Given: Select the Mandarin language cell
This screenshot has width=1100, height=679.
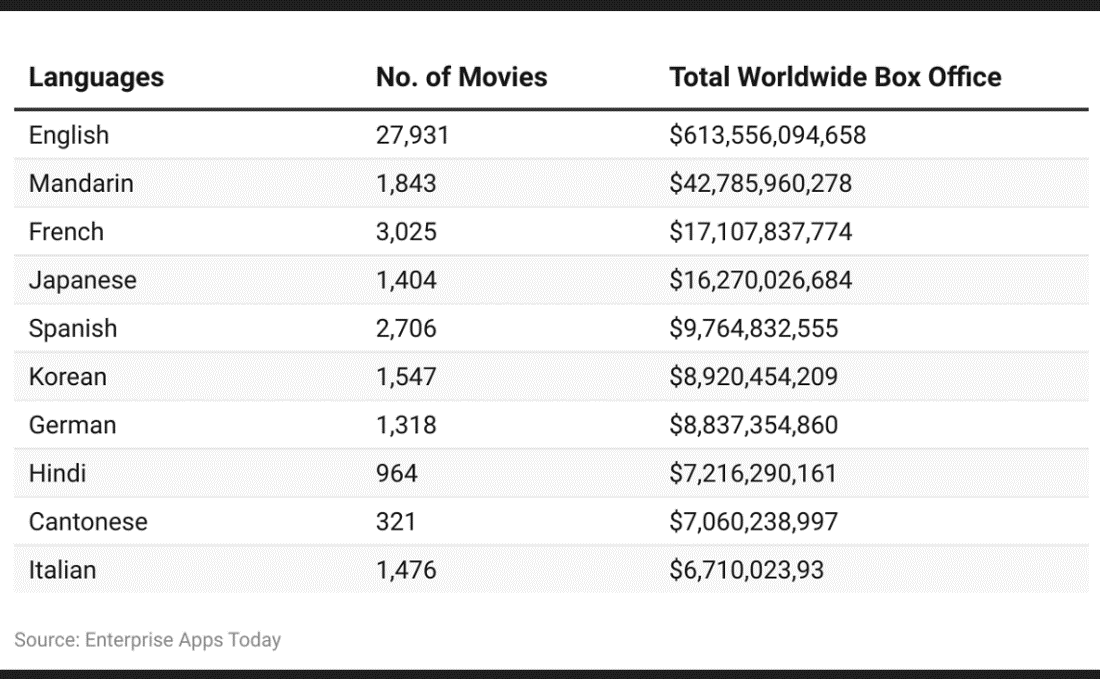Looking at the screenshot, I should 81,184.
